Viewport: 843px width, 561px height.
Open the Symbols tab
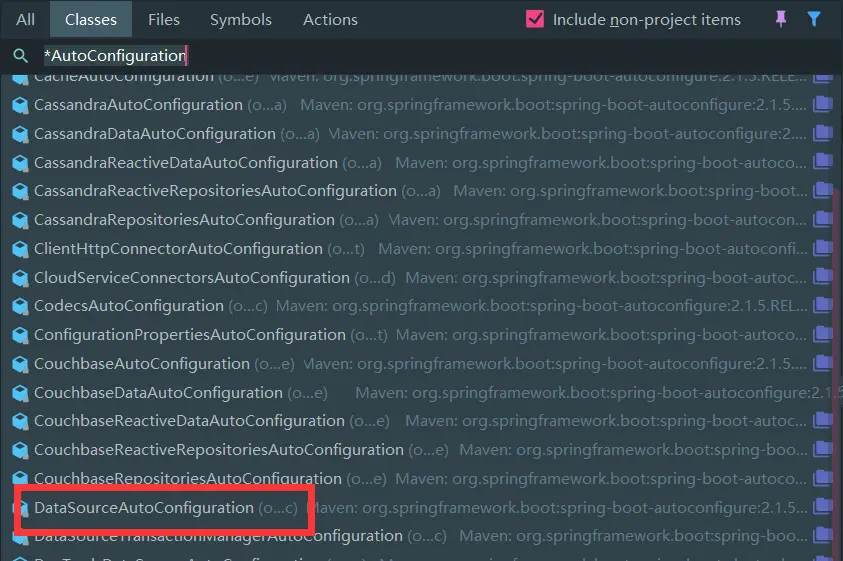pos(240,19)
